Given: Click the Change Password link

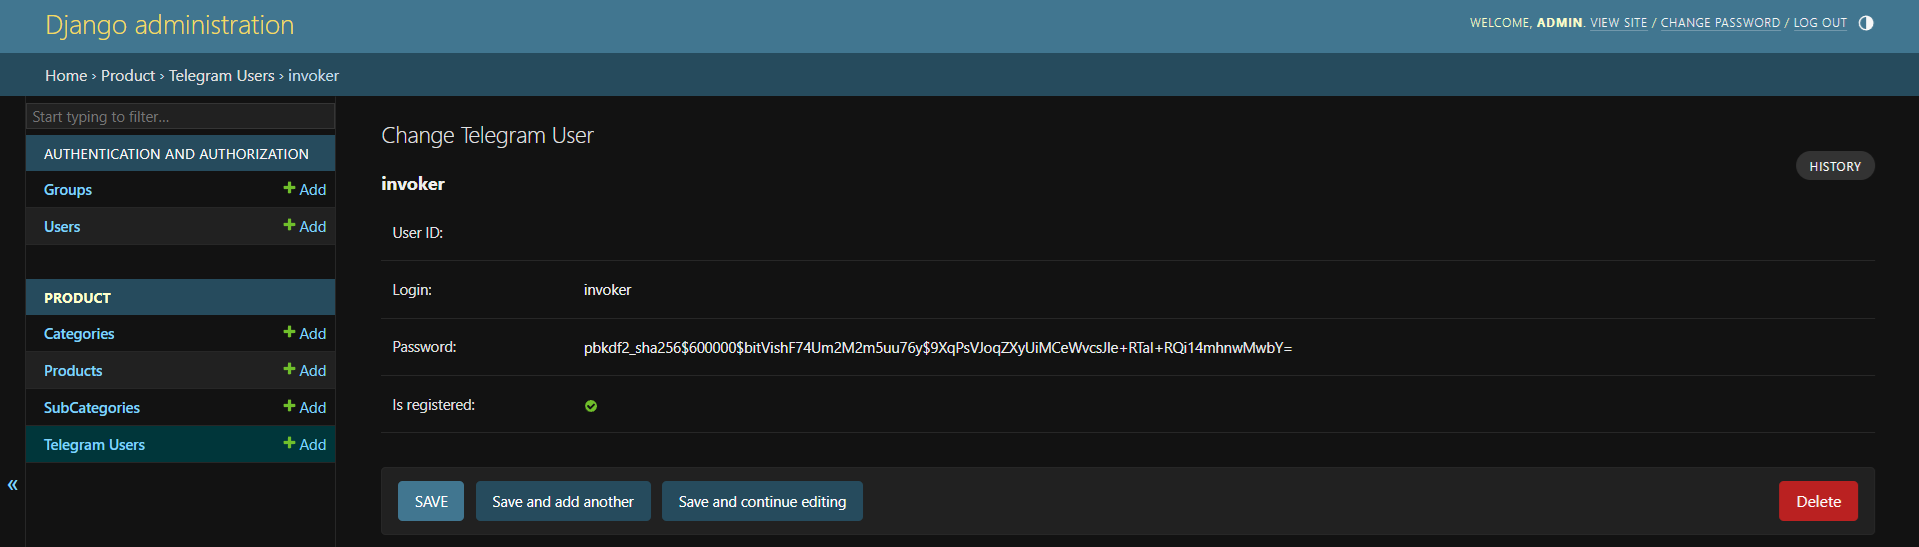Looking at the screenshot, I should click(x=1720, y=23).
